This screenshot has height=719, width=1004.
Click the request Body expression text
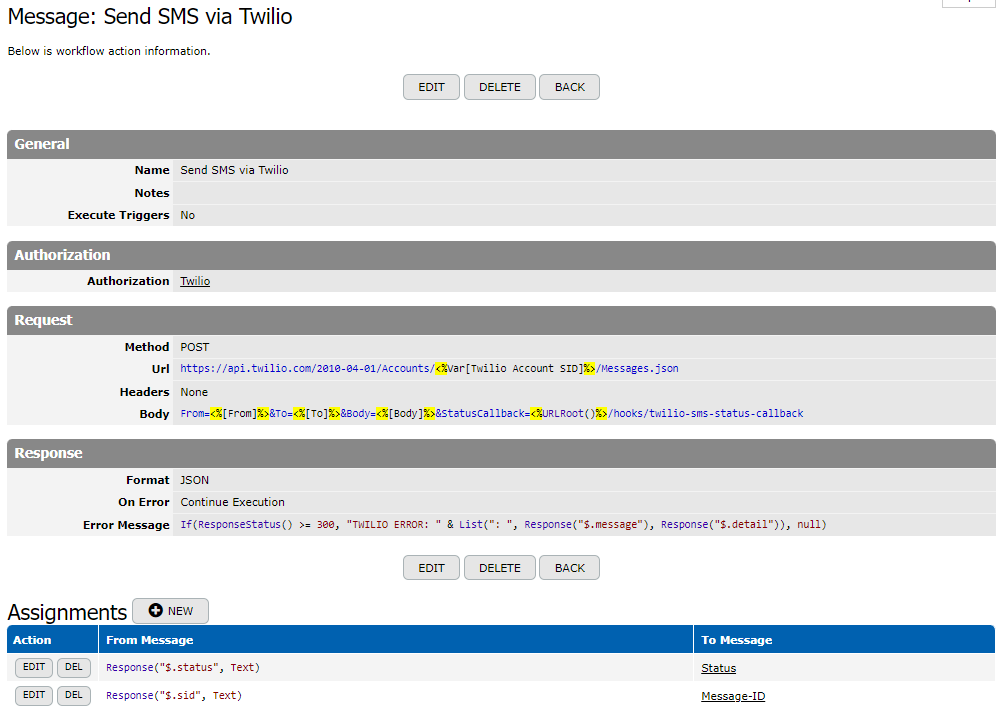pyautogui.click(x=491, y=414)
